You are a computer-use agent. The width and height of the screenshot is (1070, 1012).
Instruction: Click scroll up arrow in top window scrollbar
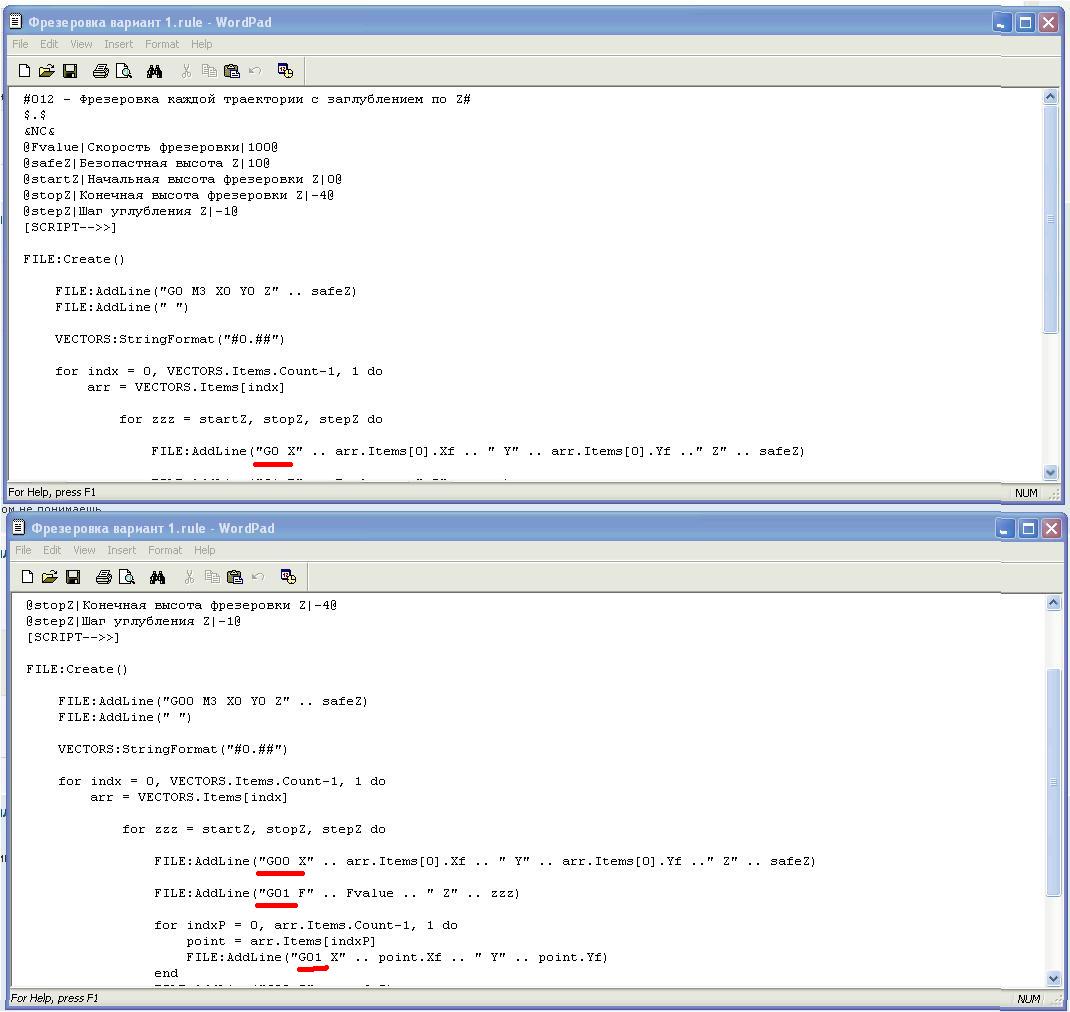(1050, 97)
